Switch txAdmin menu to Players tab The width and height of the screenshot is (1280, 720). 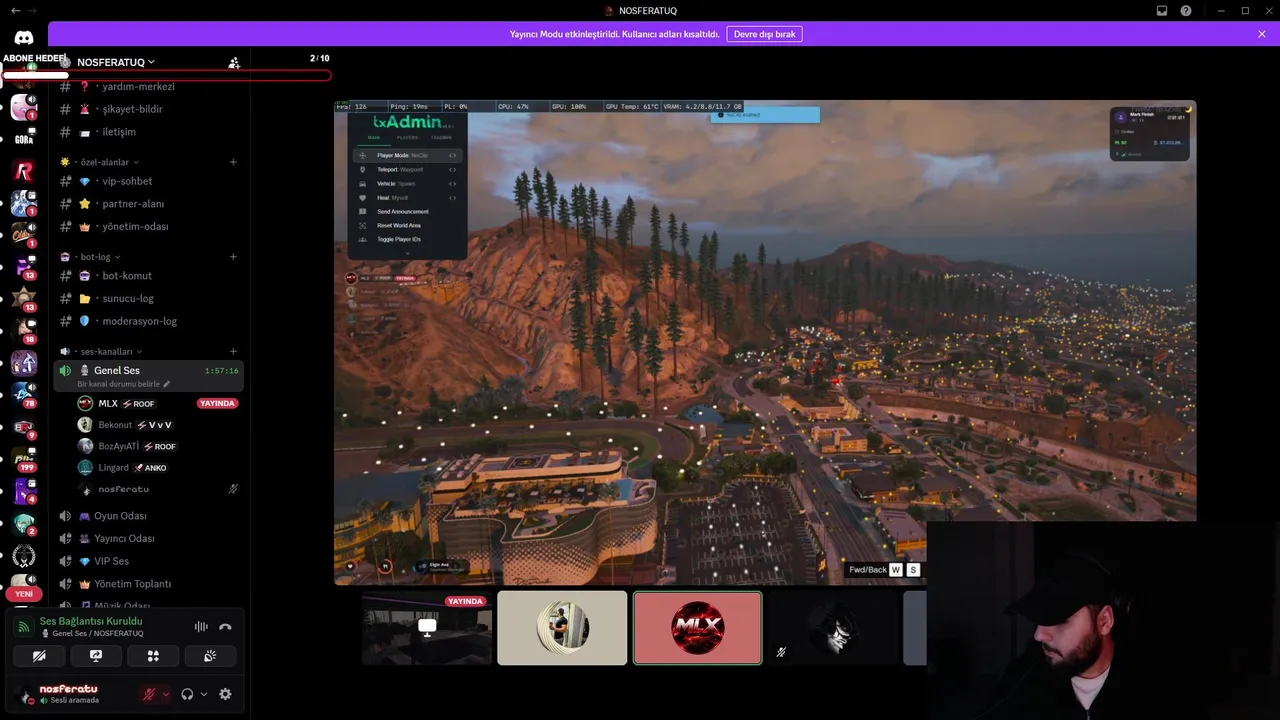407,137
